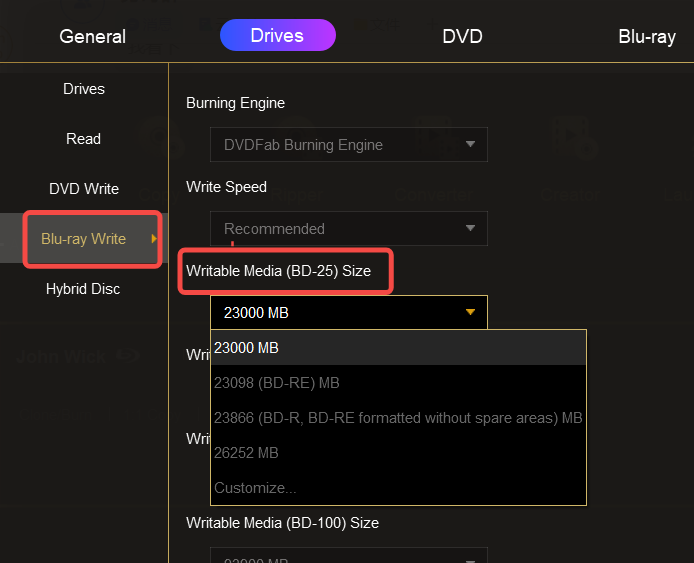Image resolution: width=694 pixels, height=563 pixels.
Task: Open the DVD settings tab
Action: coord(462,37)
